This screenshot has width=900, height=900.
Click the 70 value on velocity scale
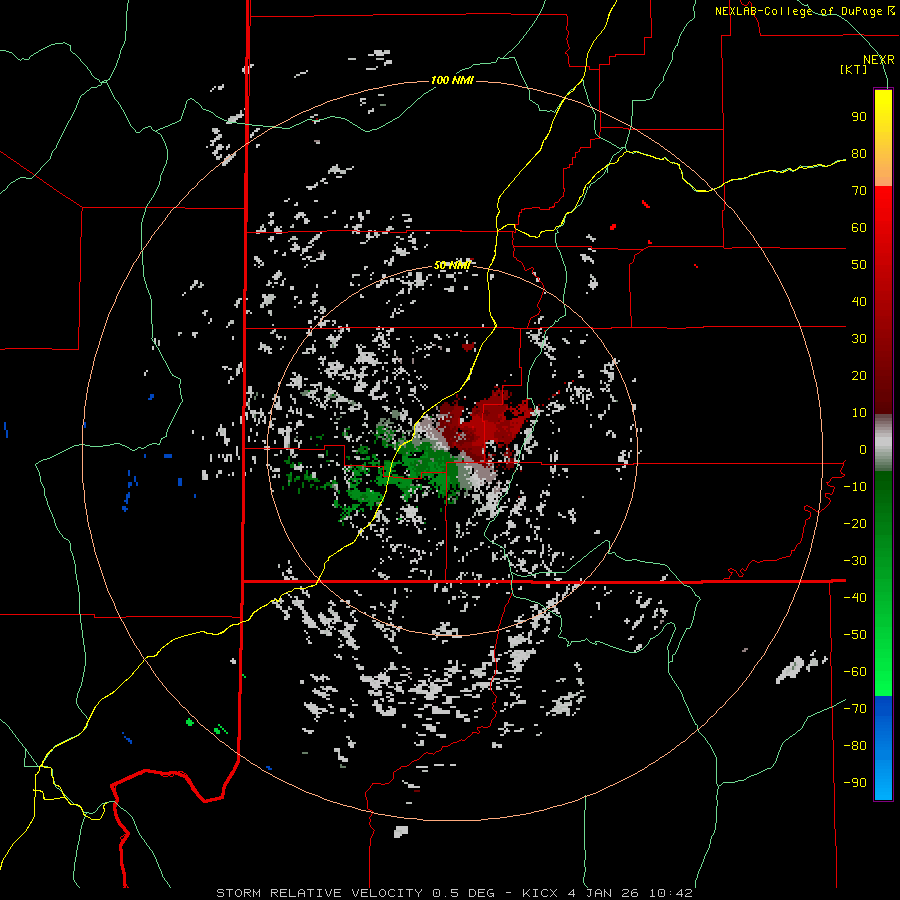[x=859, y=191]
